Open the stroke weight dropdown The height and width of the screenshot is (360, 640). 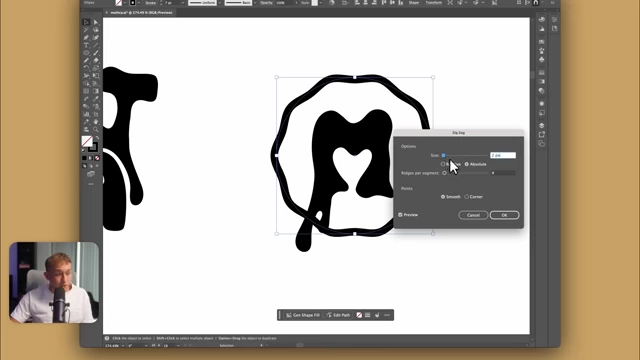pos(183,3)
